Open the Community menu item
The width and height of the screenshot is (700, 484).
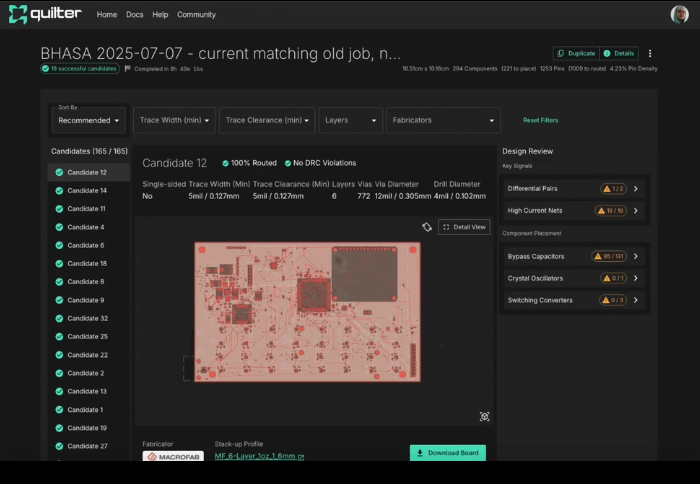[196, 15]
